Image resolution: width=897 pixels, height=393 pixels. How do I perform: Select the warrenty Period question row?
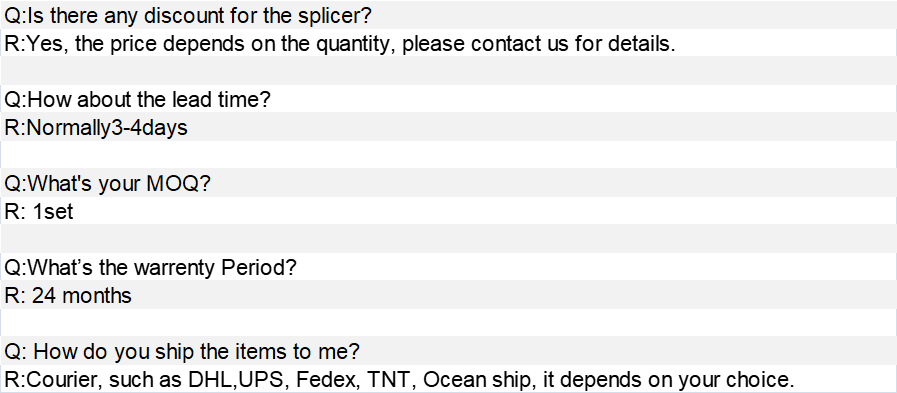click(448, 267)
